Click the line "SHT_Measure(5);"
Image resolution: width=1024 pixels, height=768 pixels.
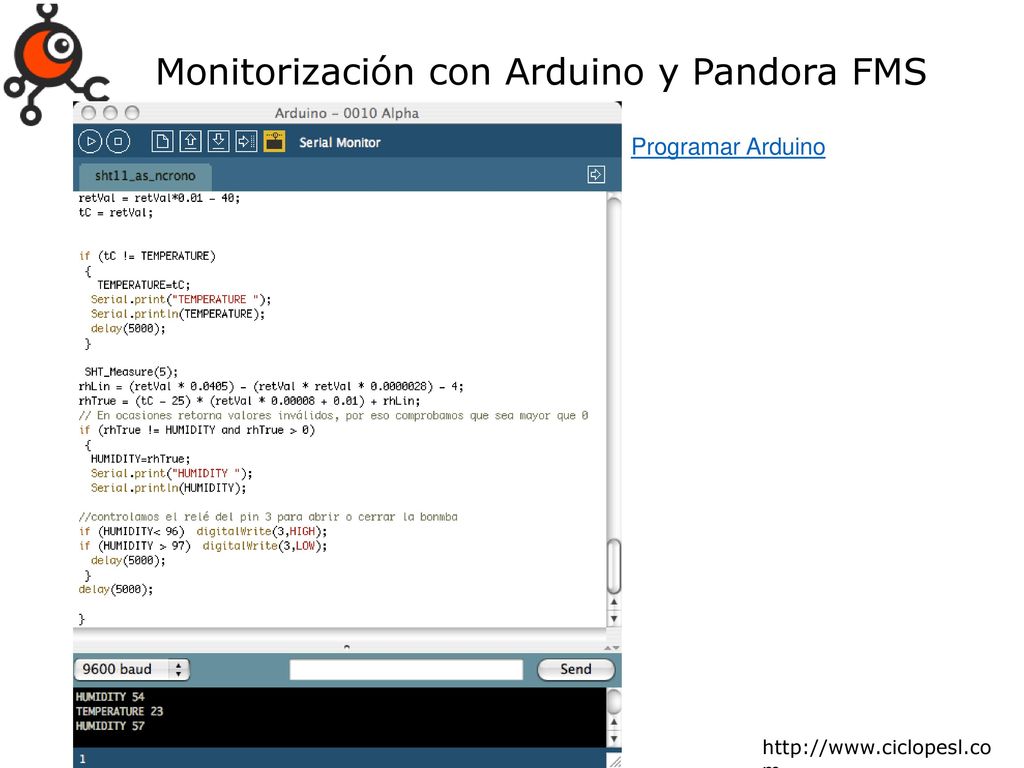(x=131, y=372)
